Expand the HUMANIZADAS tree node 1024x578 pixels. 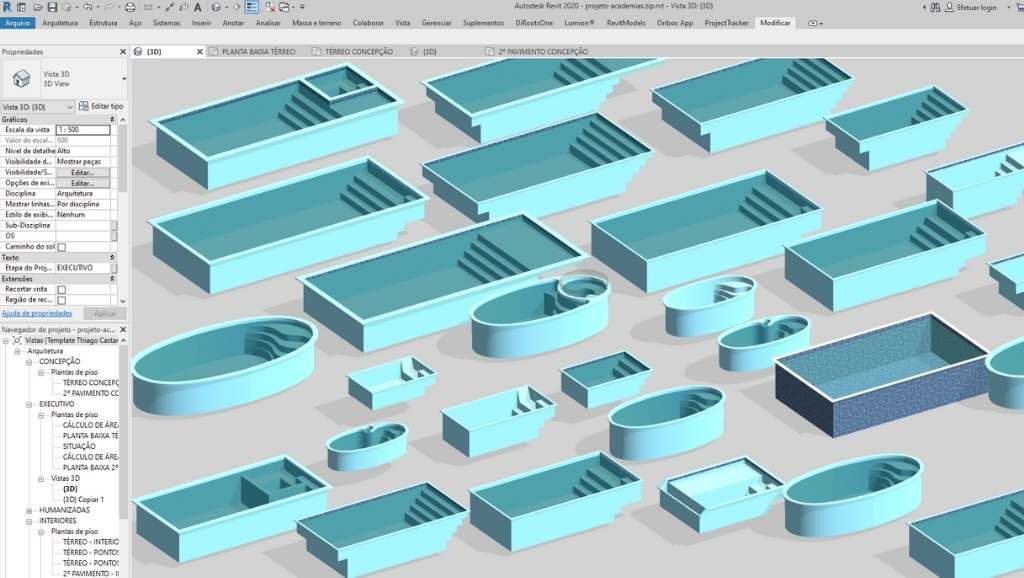point(30,509)
